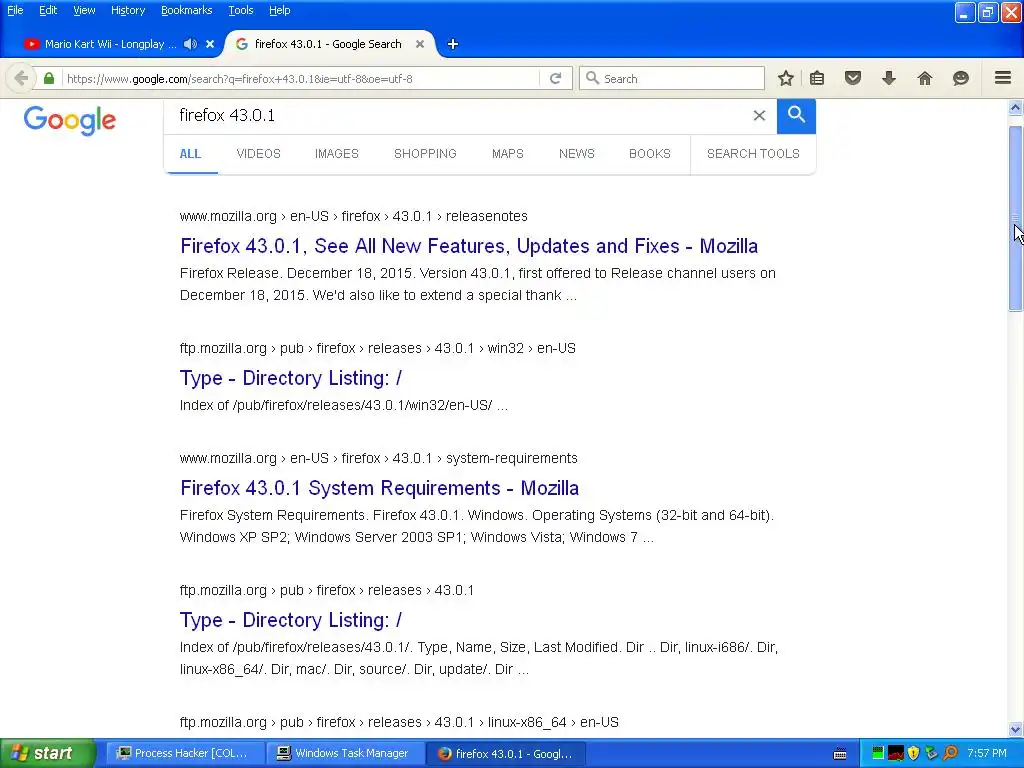This screenshot has width=1024, height=768.
Task: Select the ALL results tab
Action: (190, 153)
